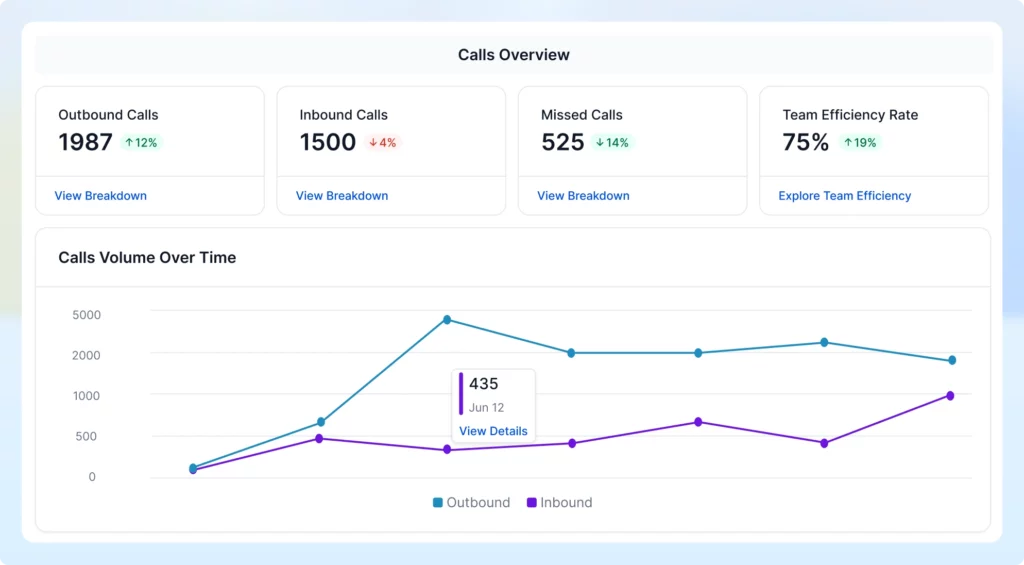Open View Breakdown under Missed Calls
This screenshot has width=1024, height=565.
583,196
